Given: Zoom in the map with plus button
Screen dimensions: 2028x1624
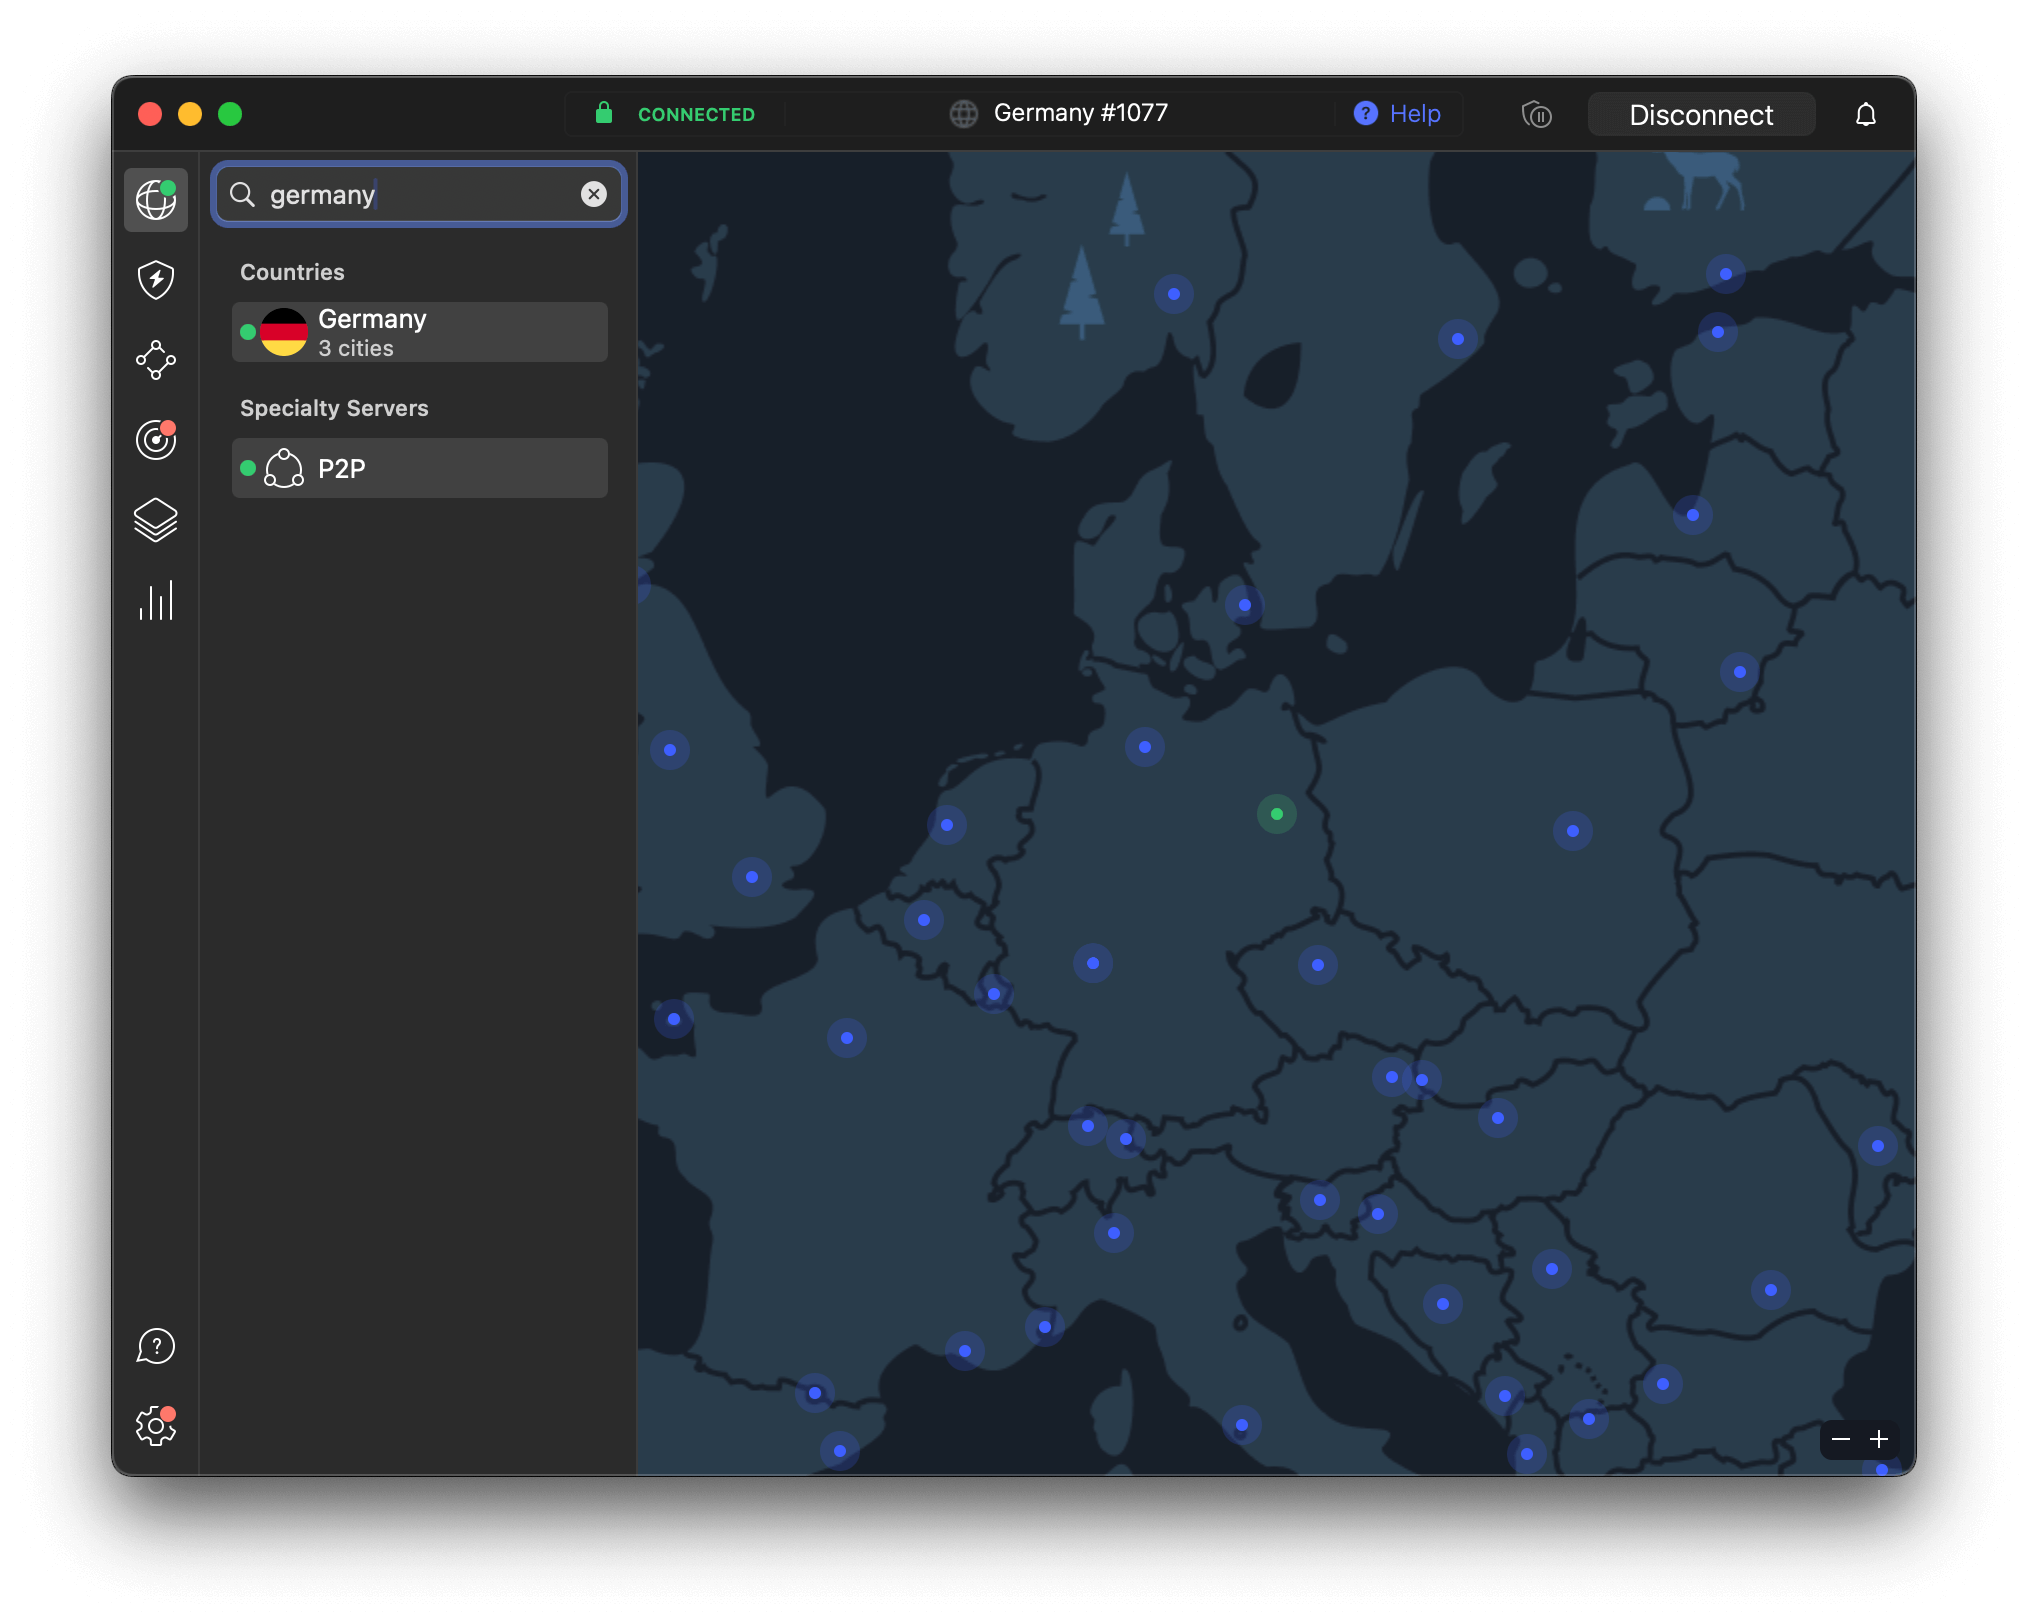Looking at the screenshot, I should point(1879,1439).
